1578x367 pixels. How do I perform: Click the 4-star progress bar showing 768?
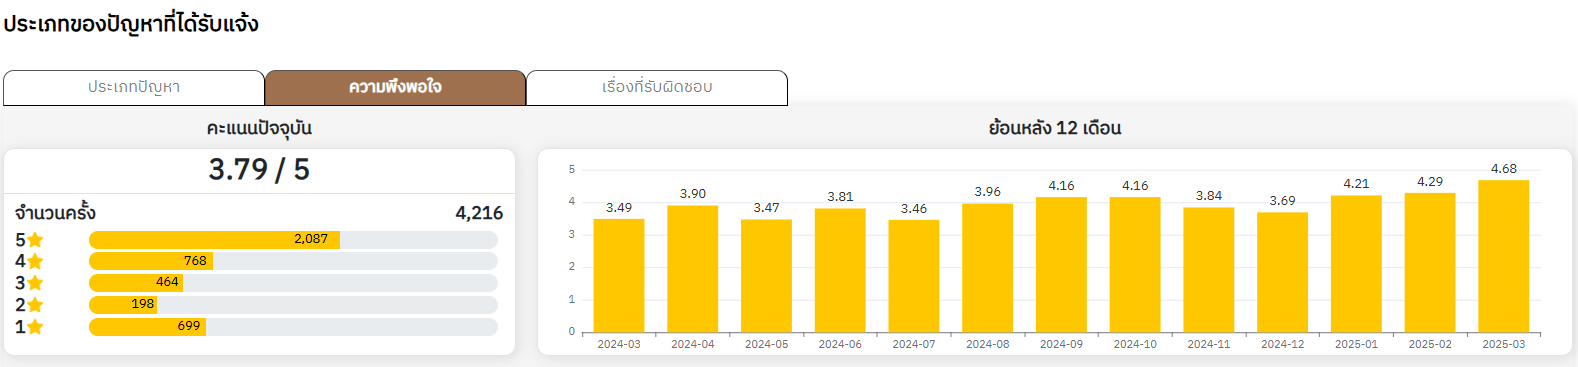293,261
